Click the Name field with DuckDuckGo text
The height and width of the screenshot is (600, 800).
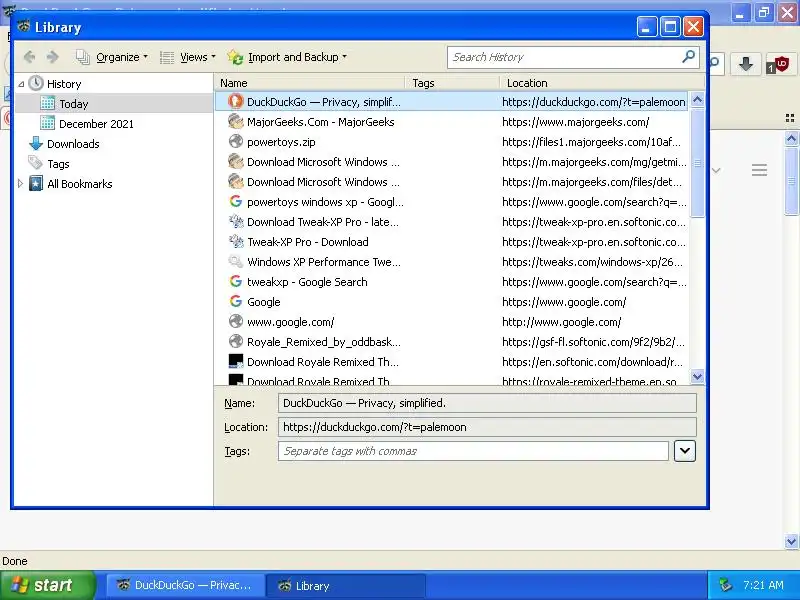pos(487,403)
